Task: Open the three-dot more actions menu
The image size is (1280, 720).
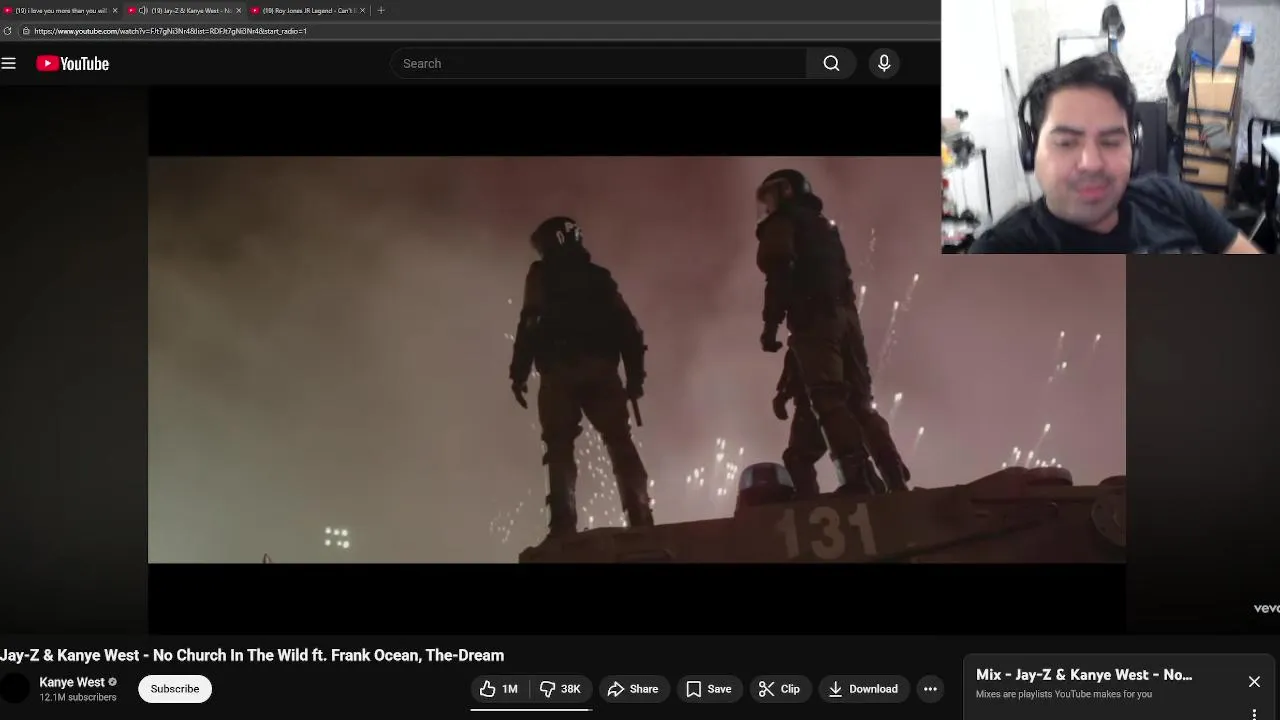Action: pyautogui.click(x=930, y=689)
